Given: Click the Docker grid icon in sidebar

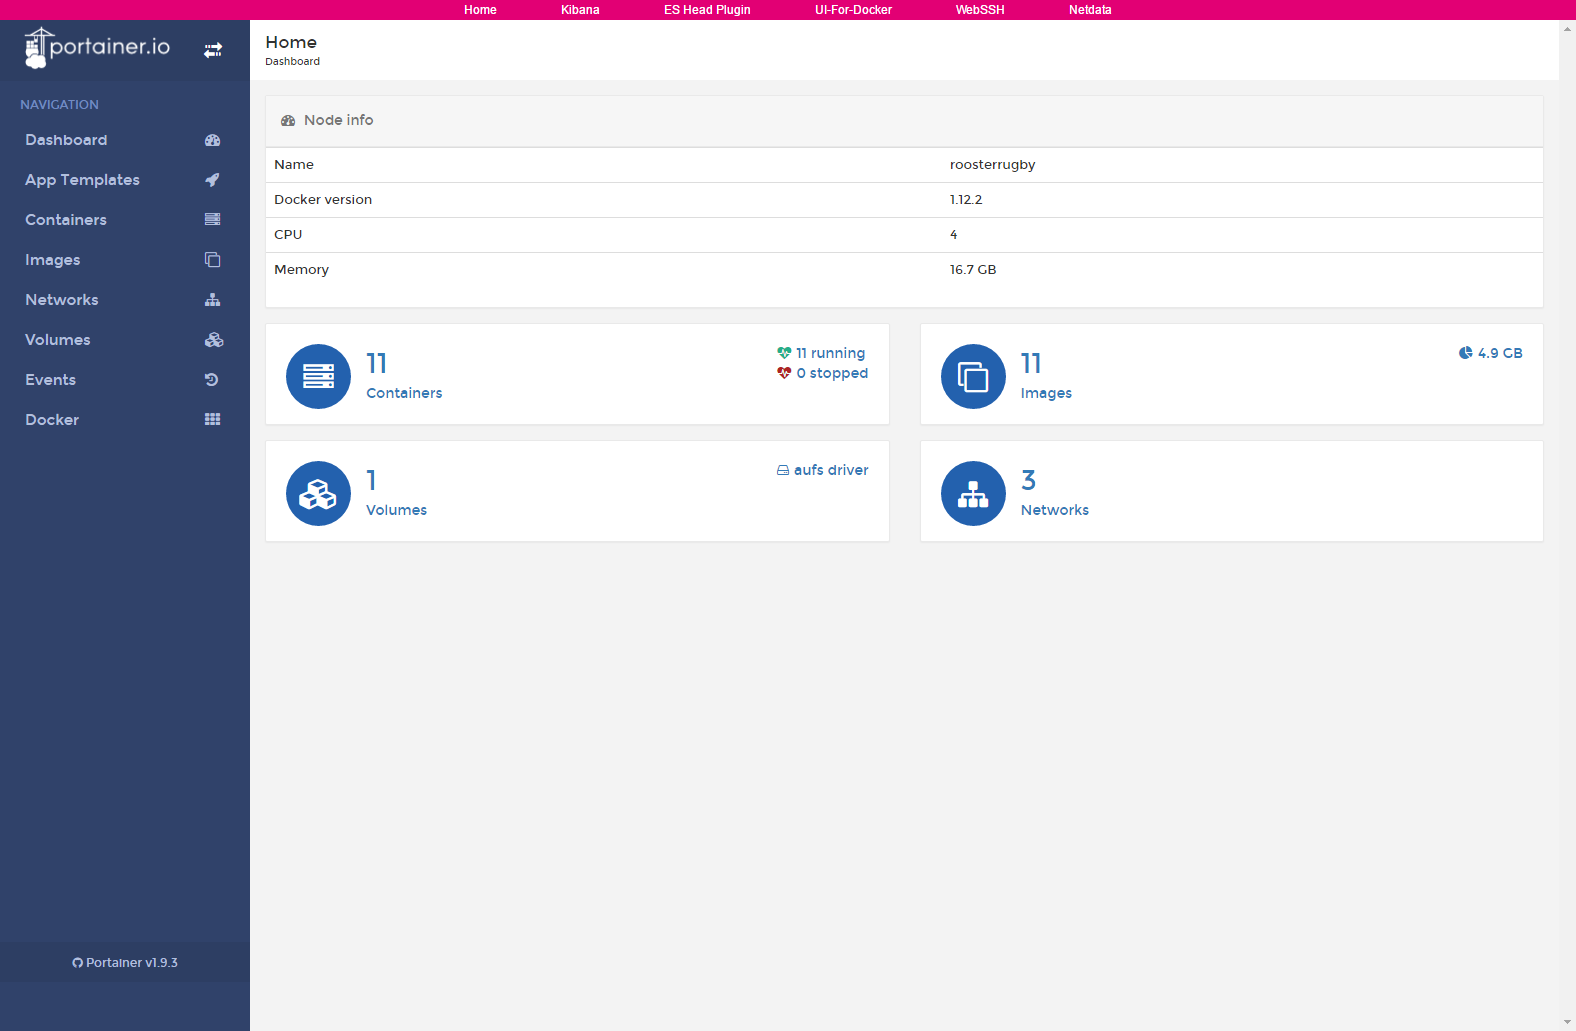Looking at the screenshot, I should tap(212, 419).
